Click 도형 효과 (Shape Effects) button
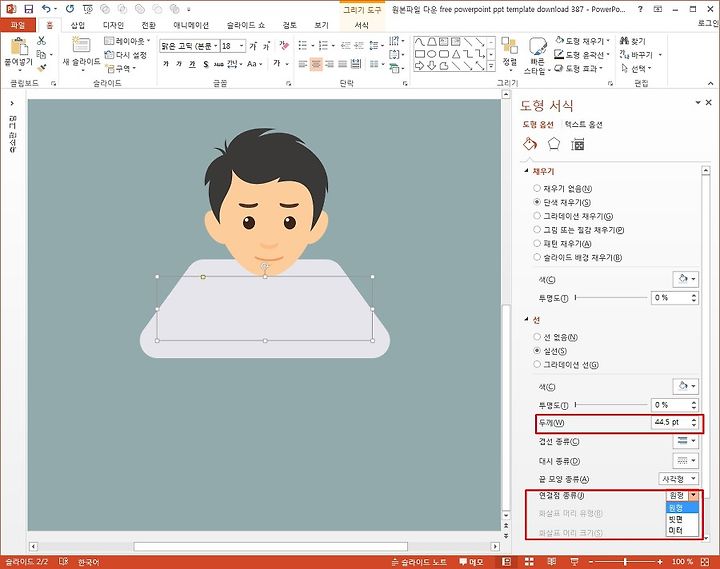The height and width of the screenshot is (569, 720). click(579, 68)
